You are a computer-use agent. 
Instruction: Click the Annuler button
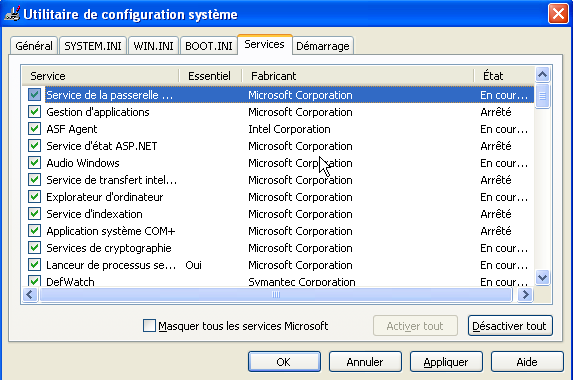tap(365, 362)
